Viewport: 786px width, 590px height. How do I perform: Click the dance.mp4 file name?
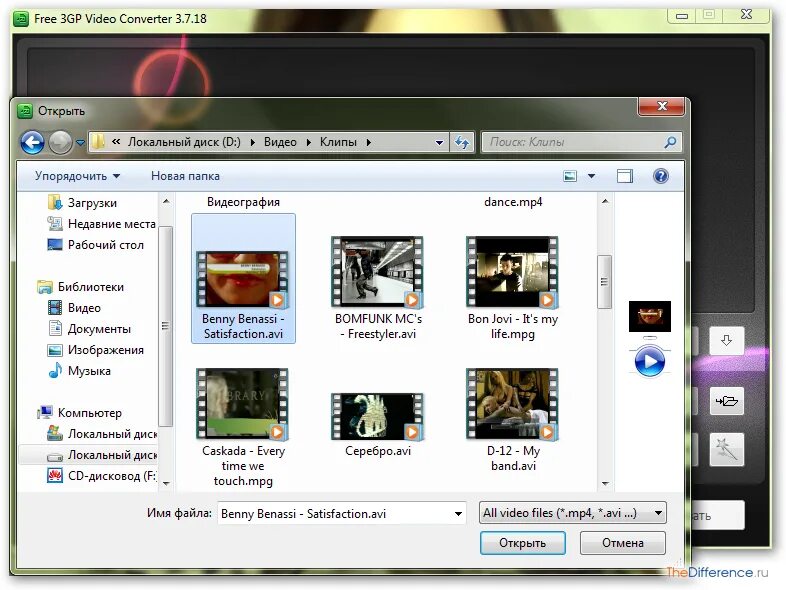[513, 202]
